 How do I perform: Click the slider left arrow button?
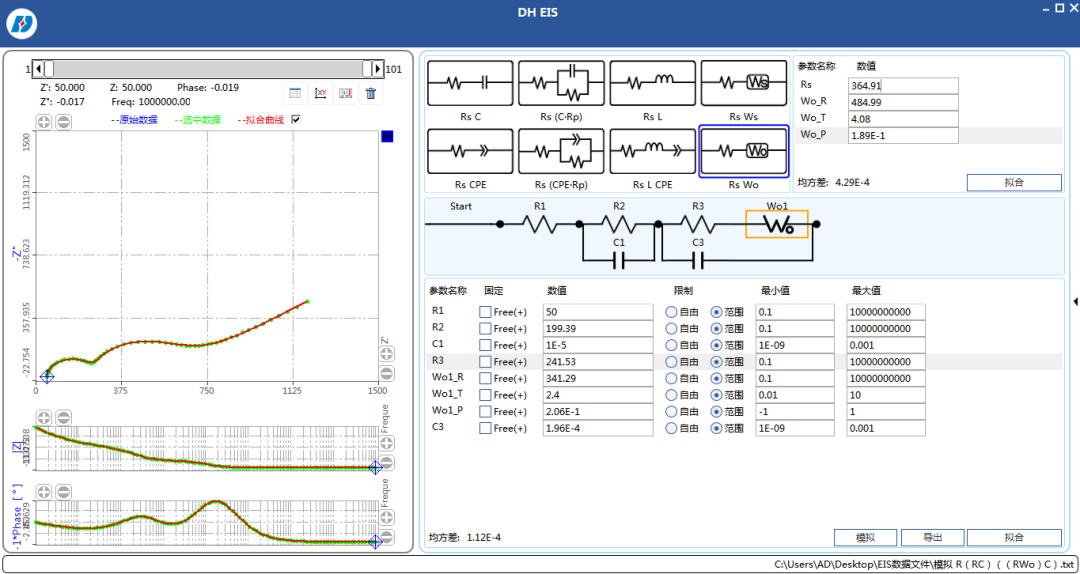(39, 69)
